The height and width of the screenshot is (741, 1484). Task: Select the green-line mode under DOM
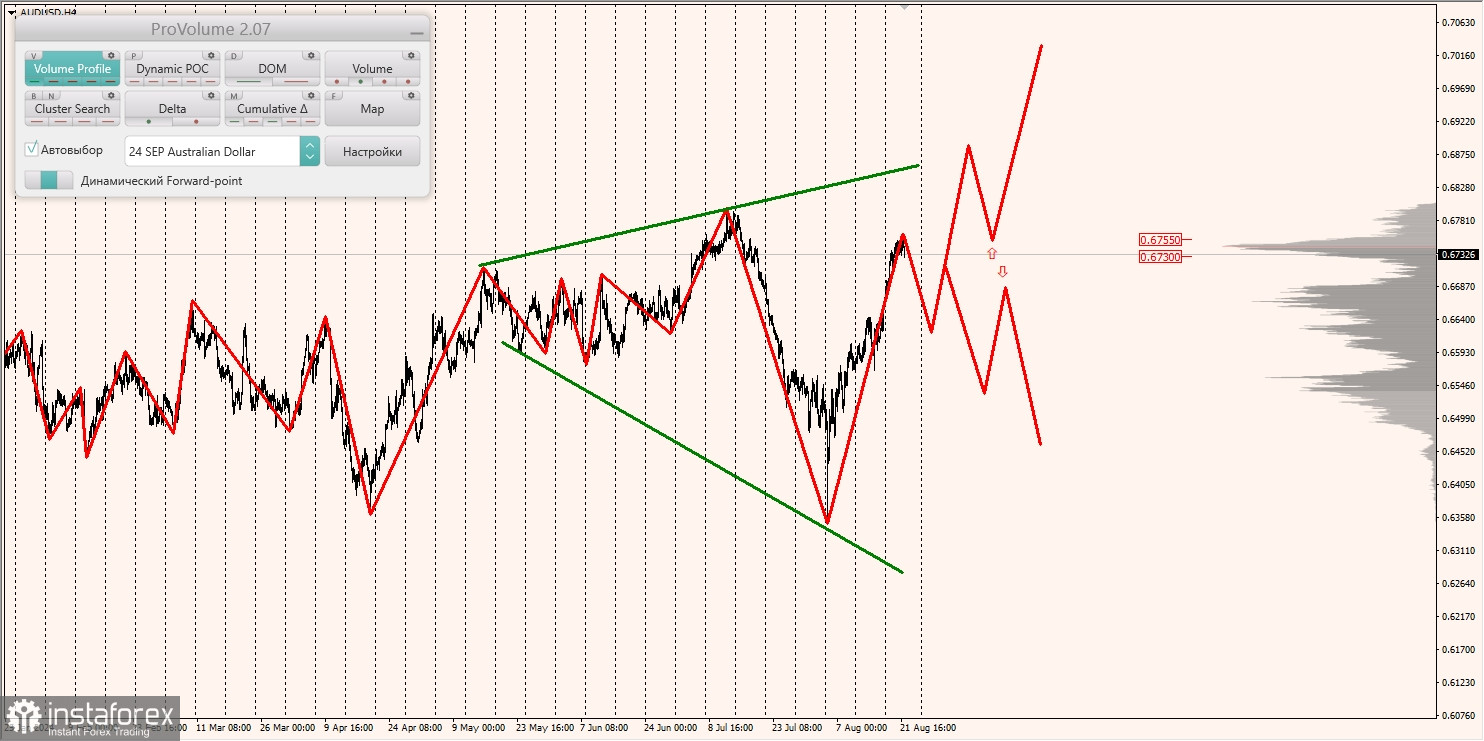(x=249, y=81)
